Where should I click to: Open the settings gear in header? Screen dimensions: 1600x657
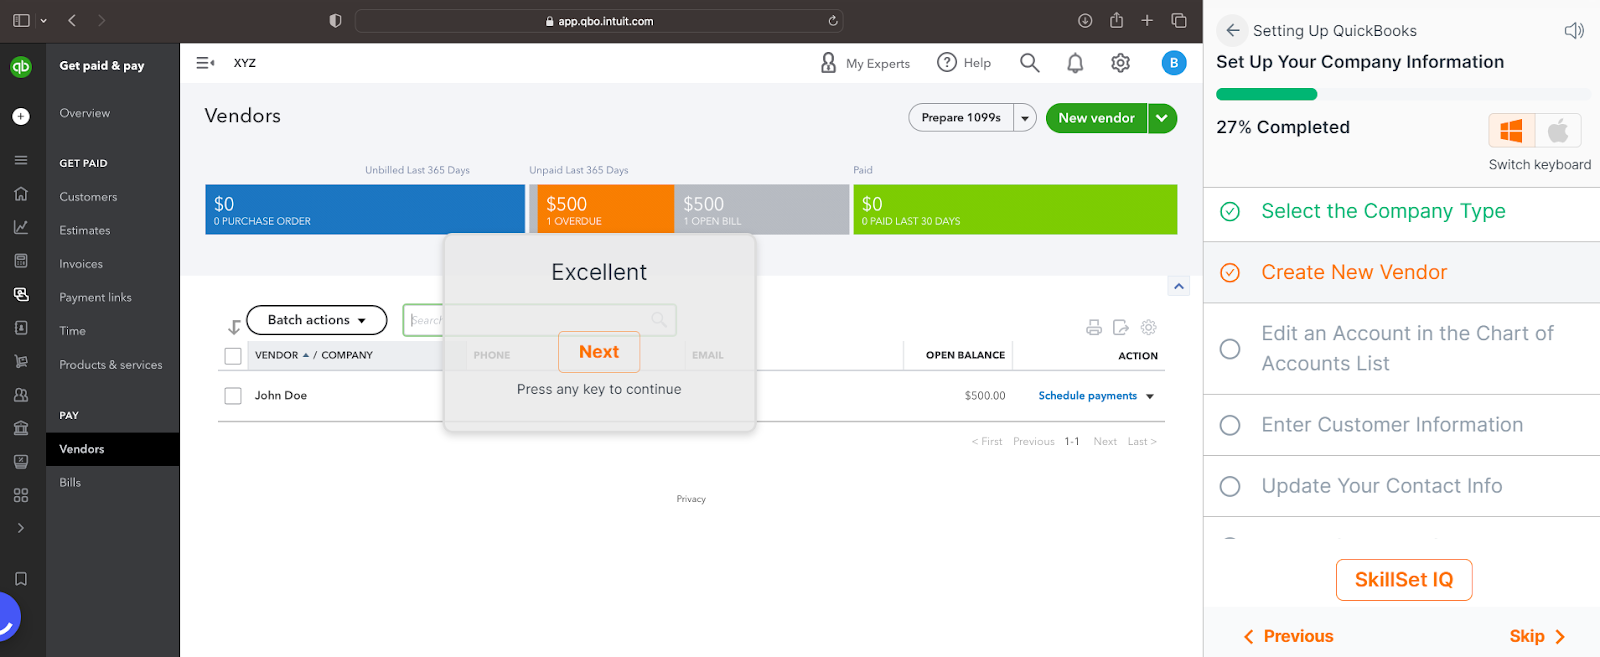pyautogui.click(x=1120, y=63)
